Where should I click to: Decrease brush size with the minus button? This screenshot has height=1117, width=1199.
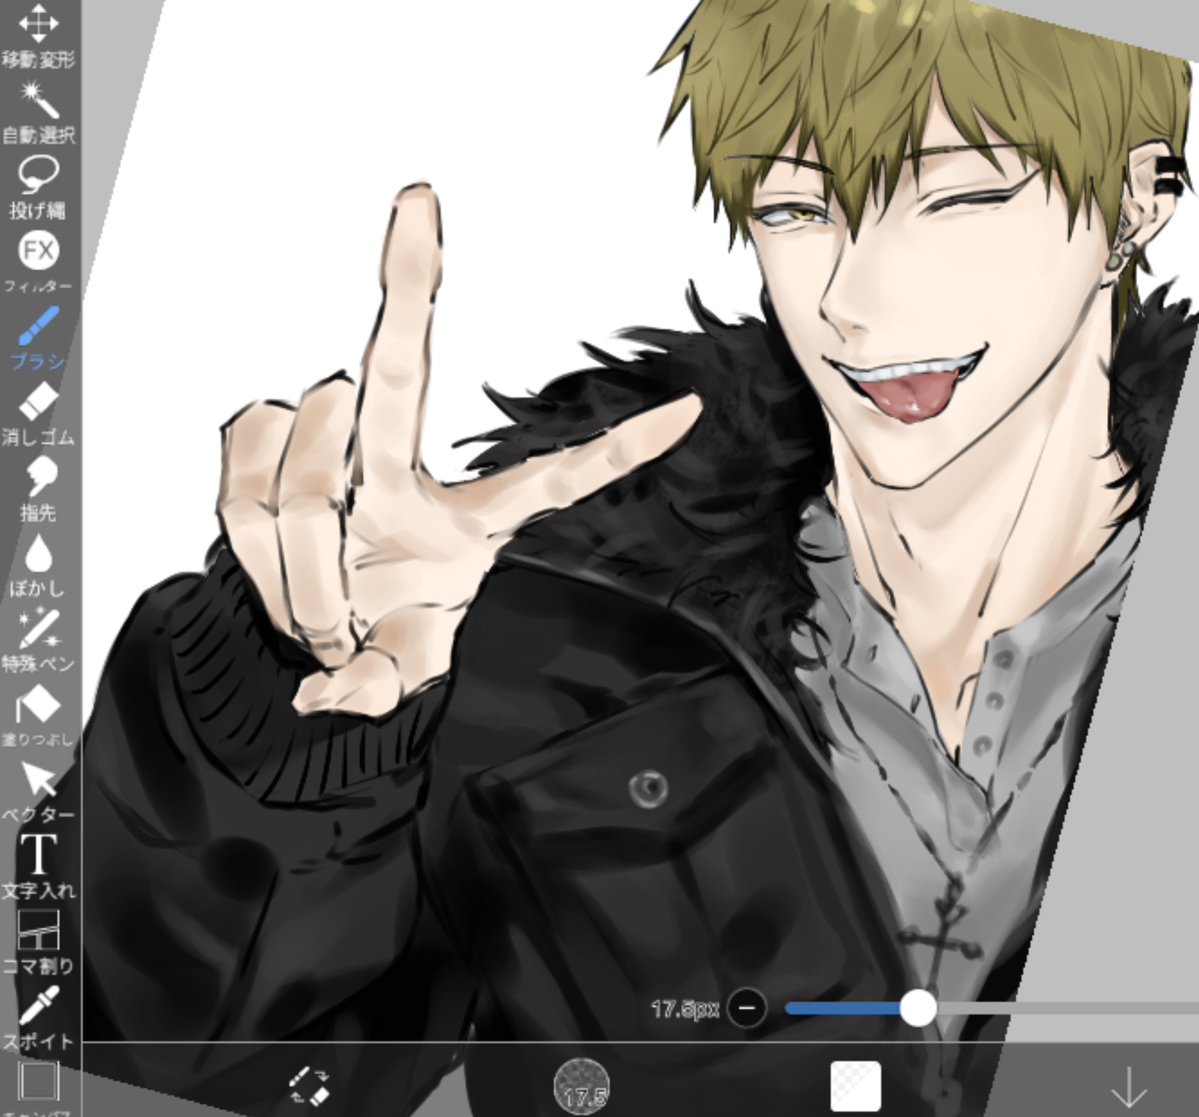pos(747,1008)
